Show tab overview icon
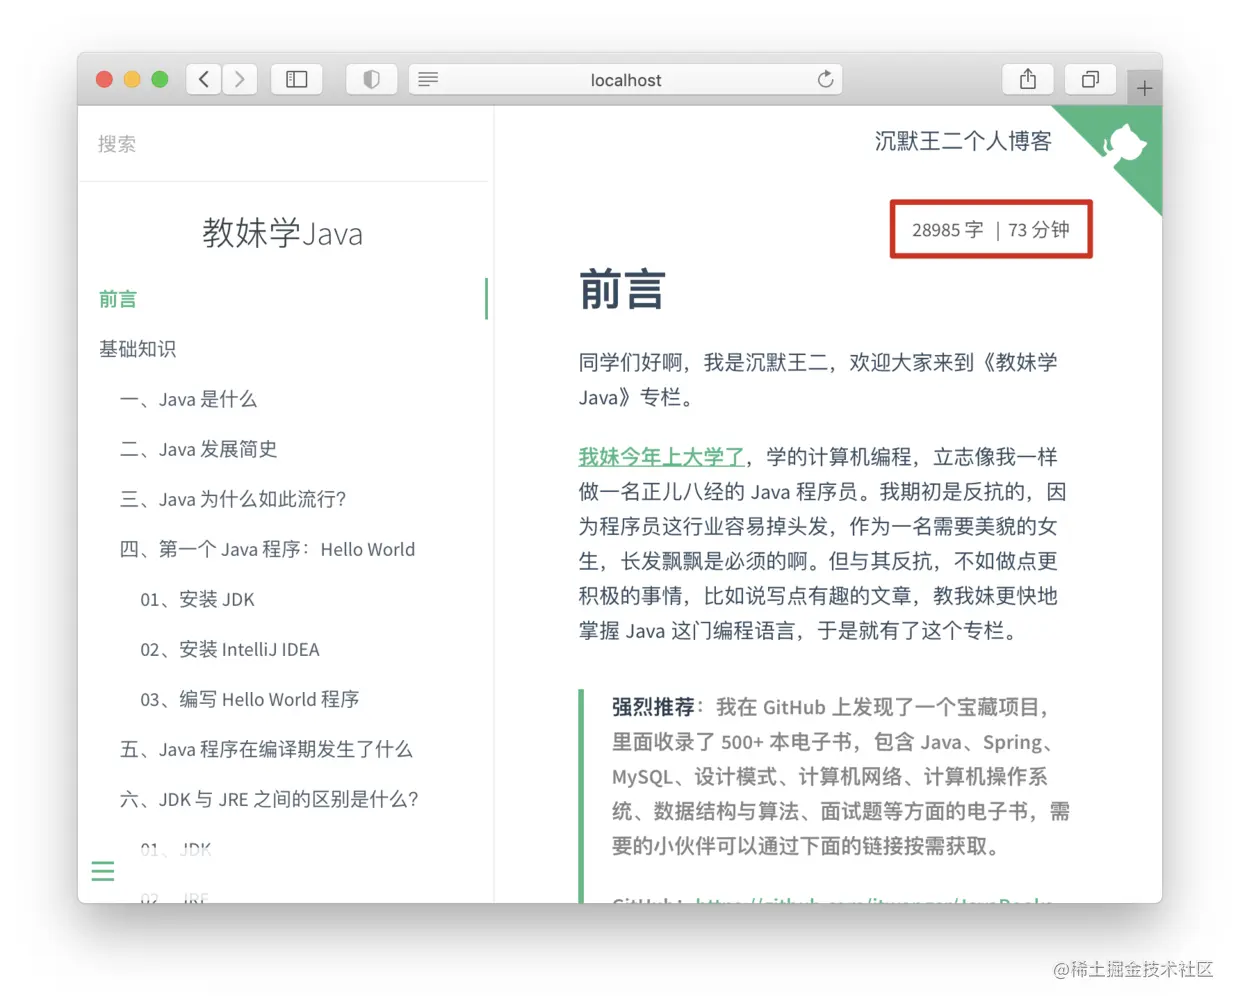This screenshot has height=1006, width=1240. [x=1090, y=79]
